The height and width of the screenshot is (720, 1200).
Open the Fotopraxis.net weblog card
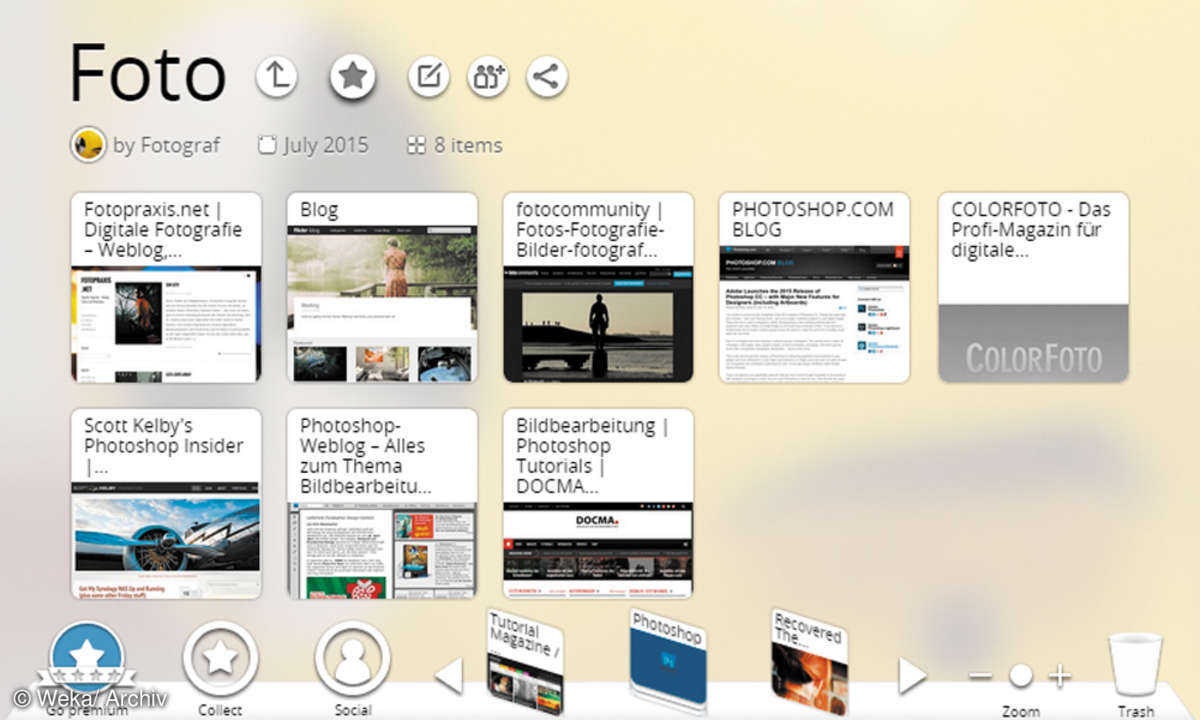tap(166, 287)
